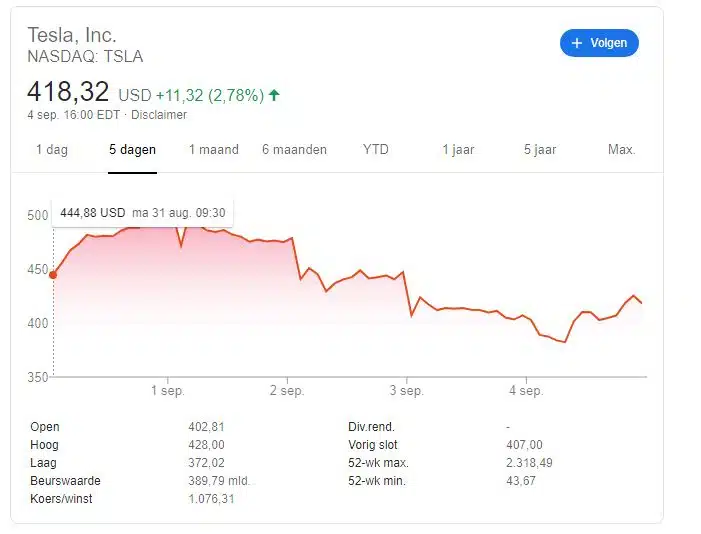This screenshot has height=534, width=701.
Task: Switch to the 1 maand range
Action: pos(214,150)
